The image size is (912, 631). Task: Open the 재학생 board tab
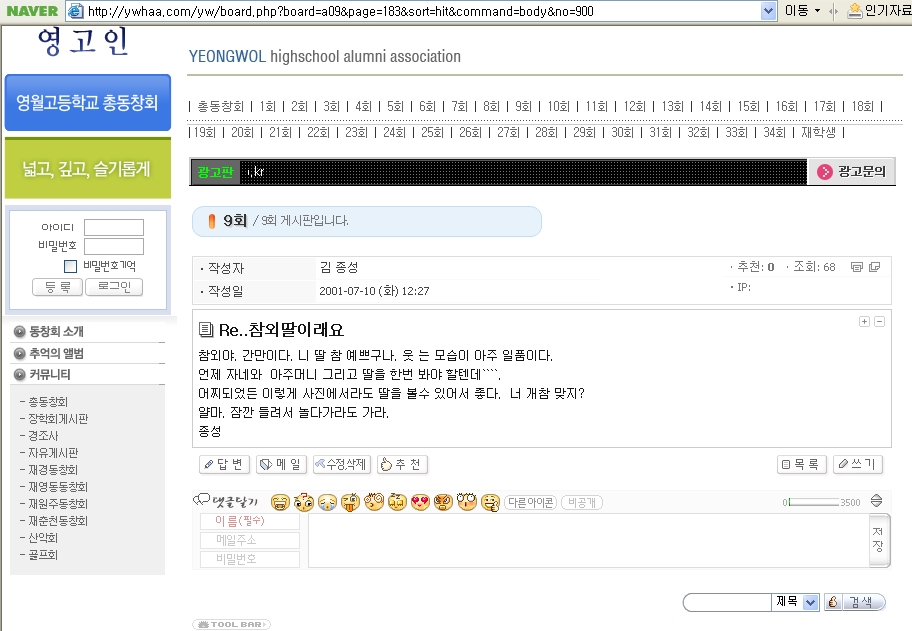pyautogui.click(x=818, y=133)
